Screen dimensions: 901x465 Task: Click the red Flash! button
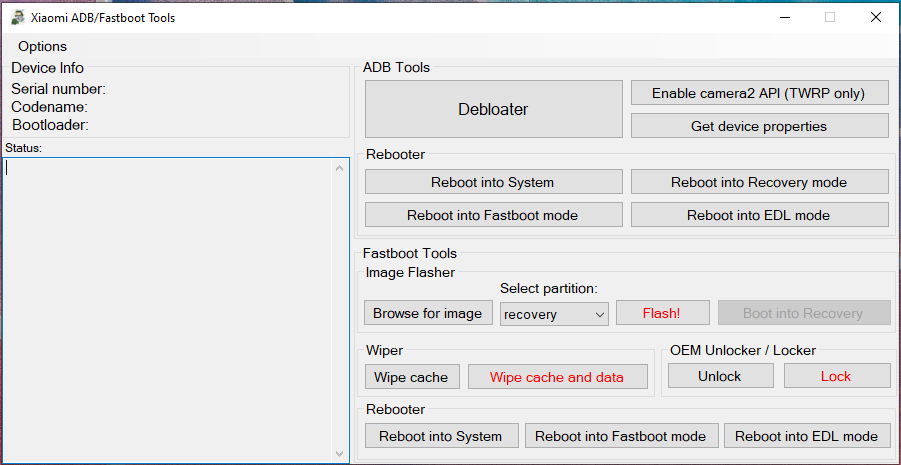point(663,313)
